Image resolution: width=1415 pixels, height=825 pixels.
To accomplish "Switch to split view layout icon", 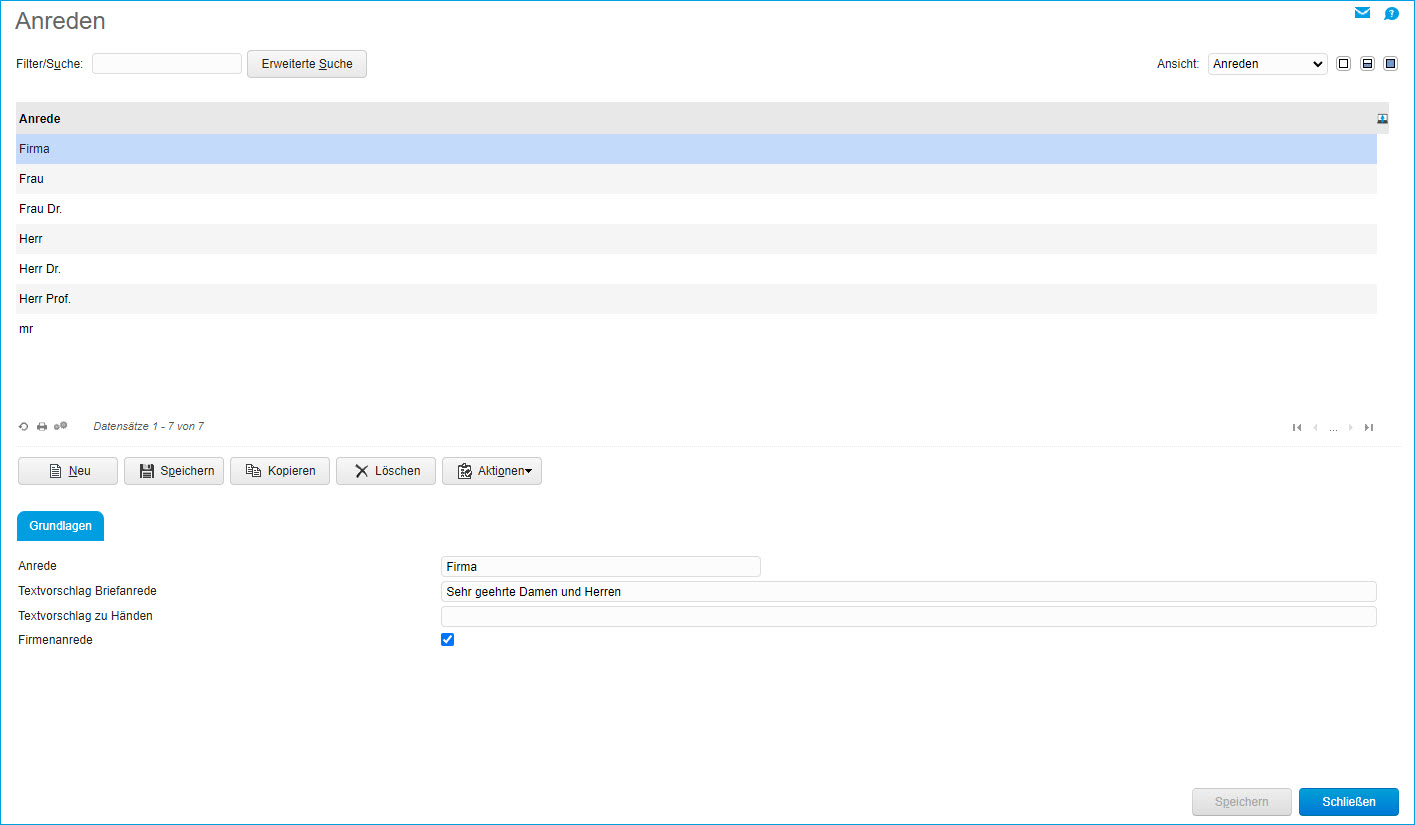I will pyautogui.click(x=1367, y=64).
